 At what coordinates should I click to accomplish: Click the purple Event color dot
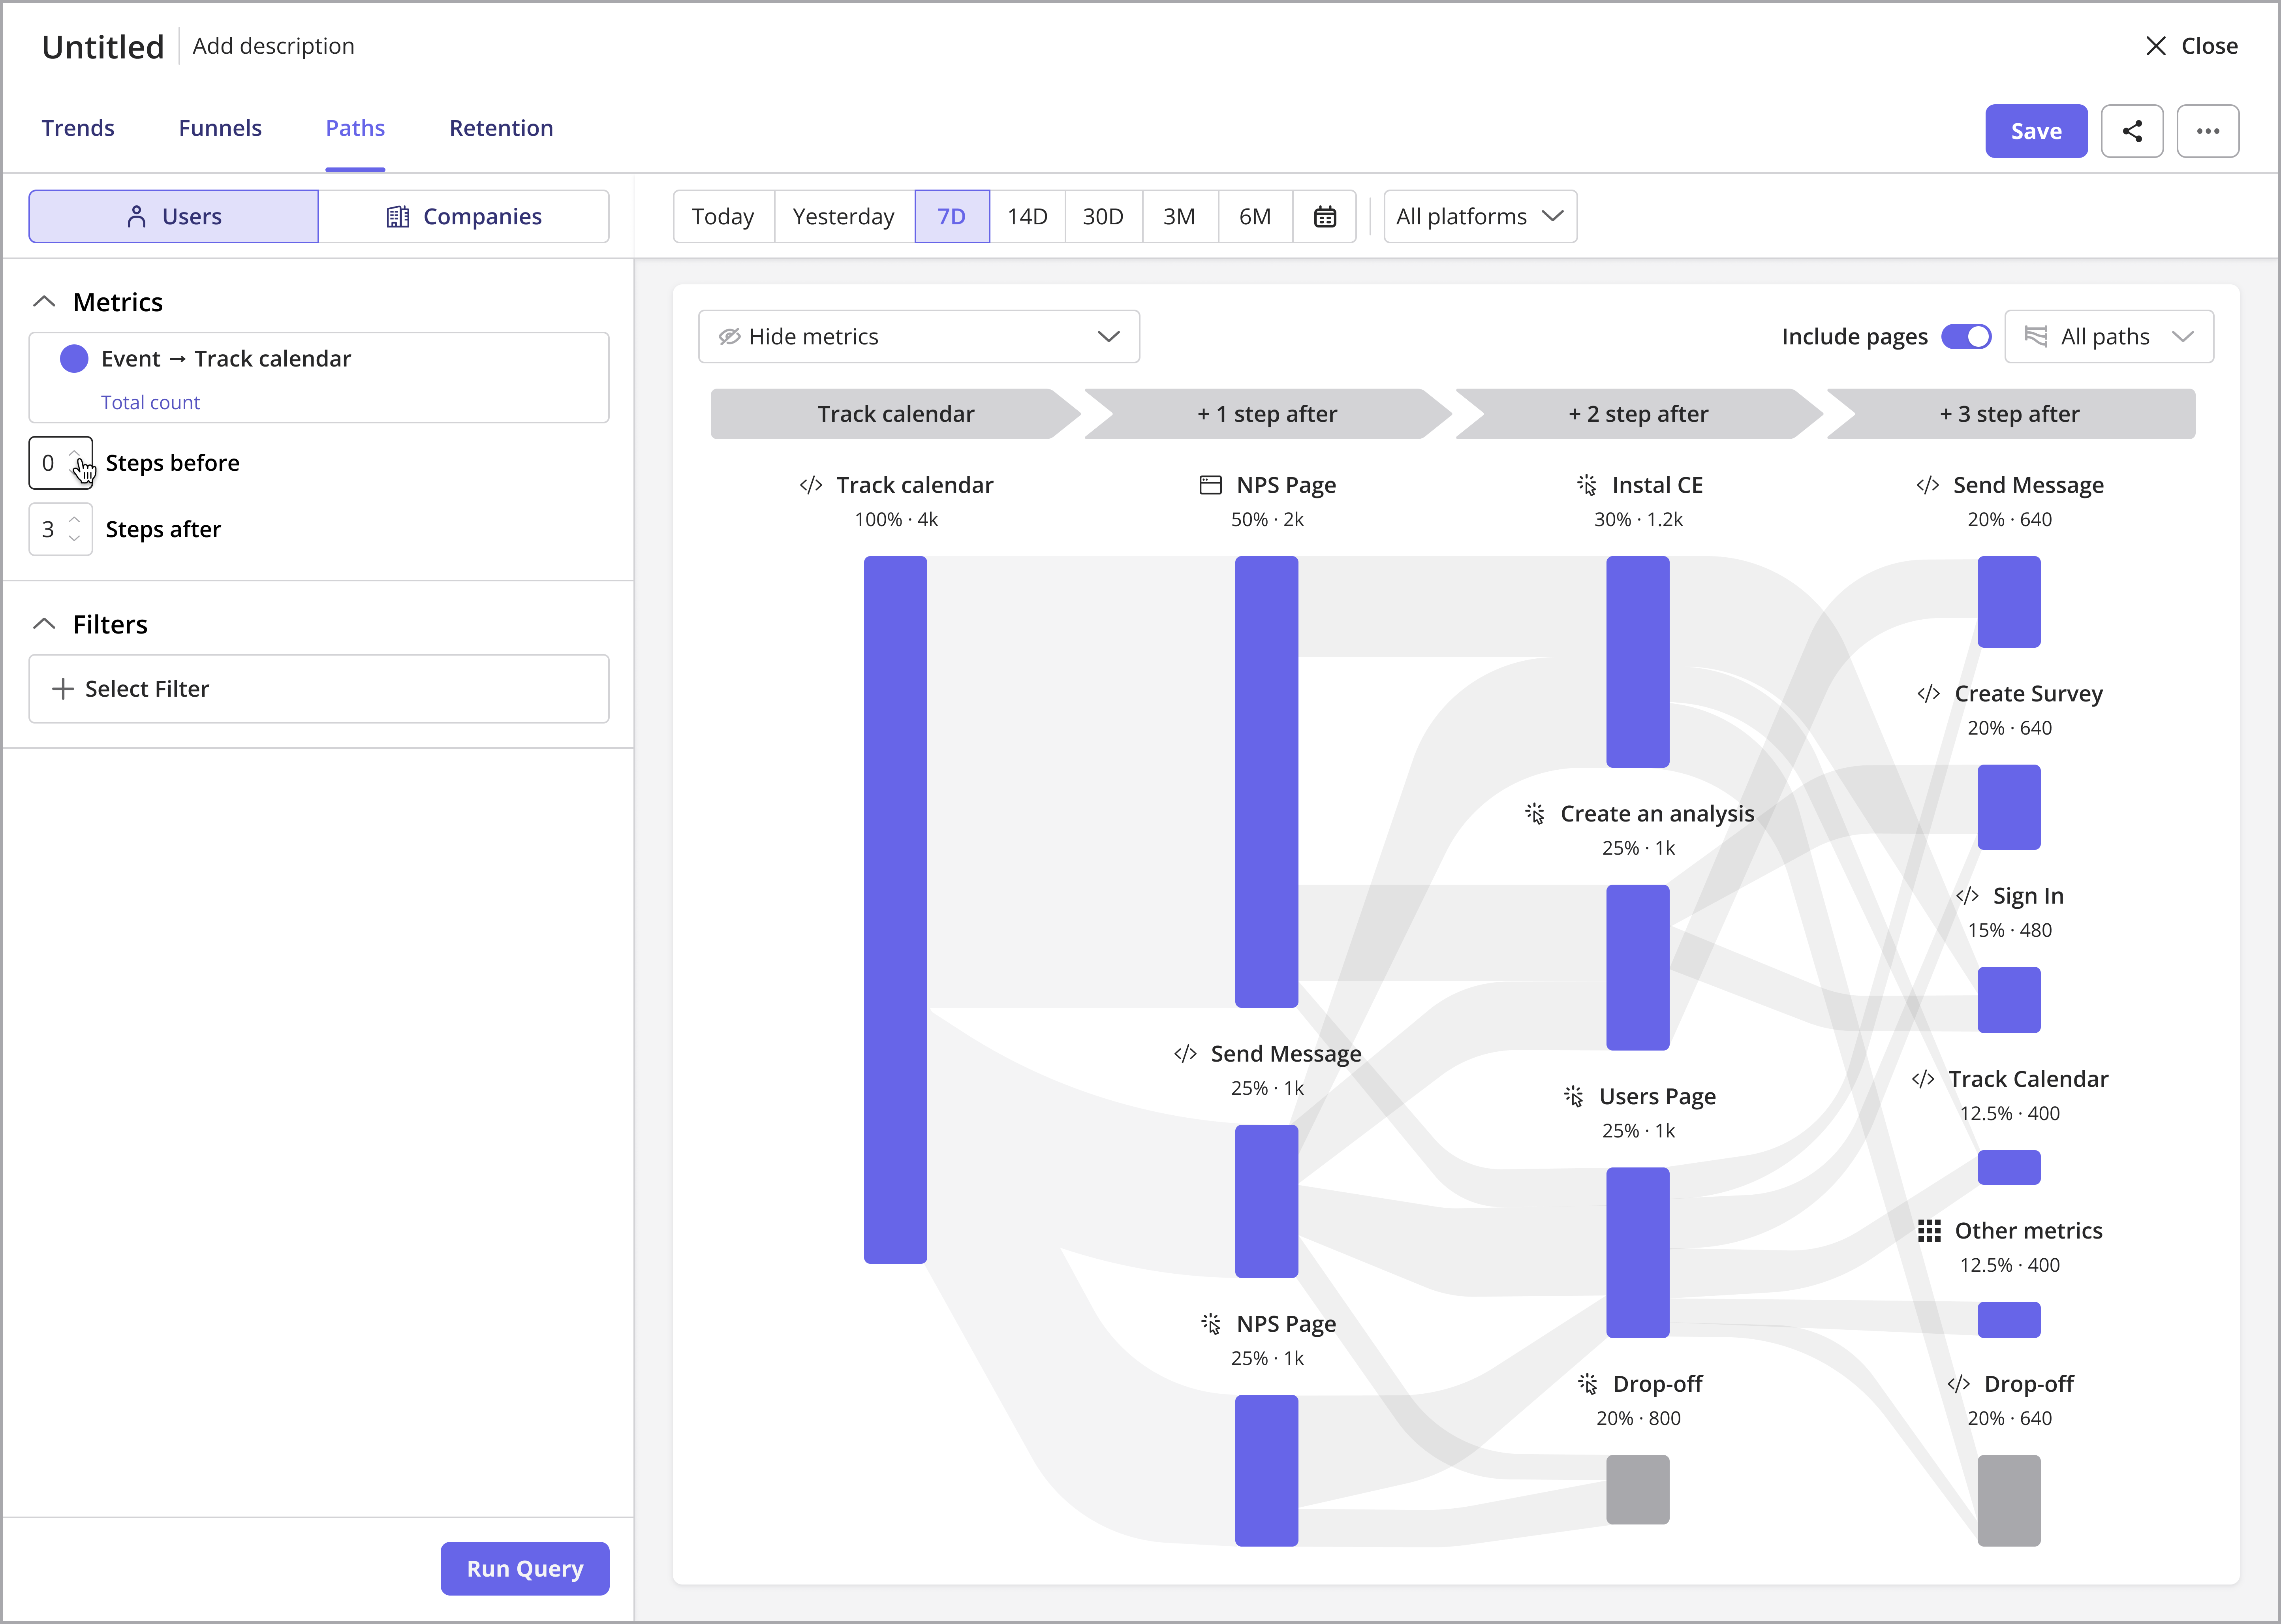coord(74,359)
